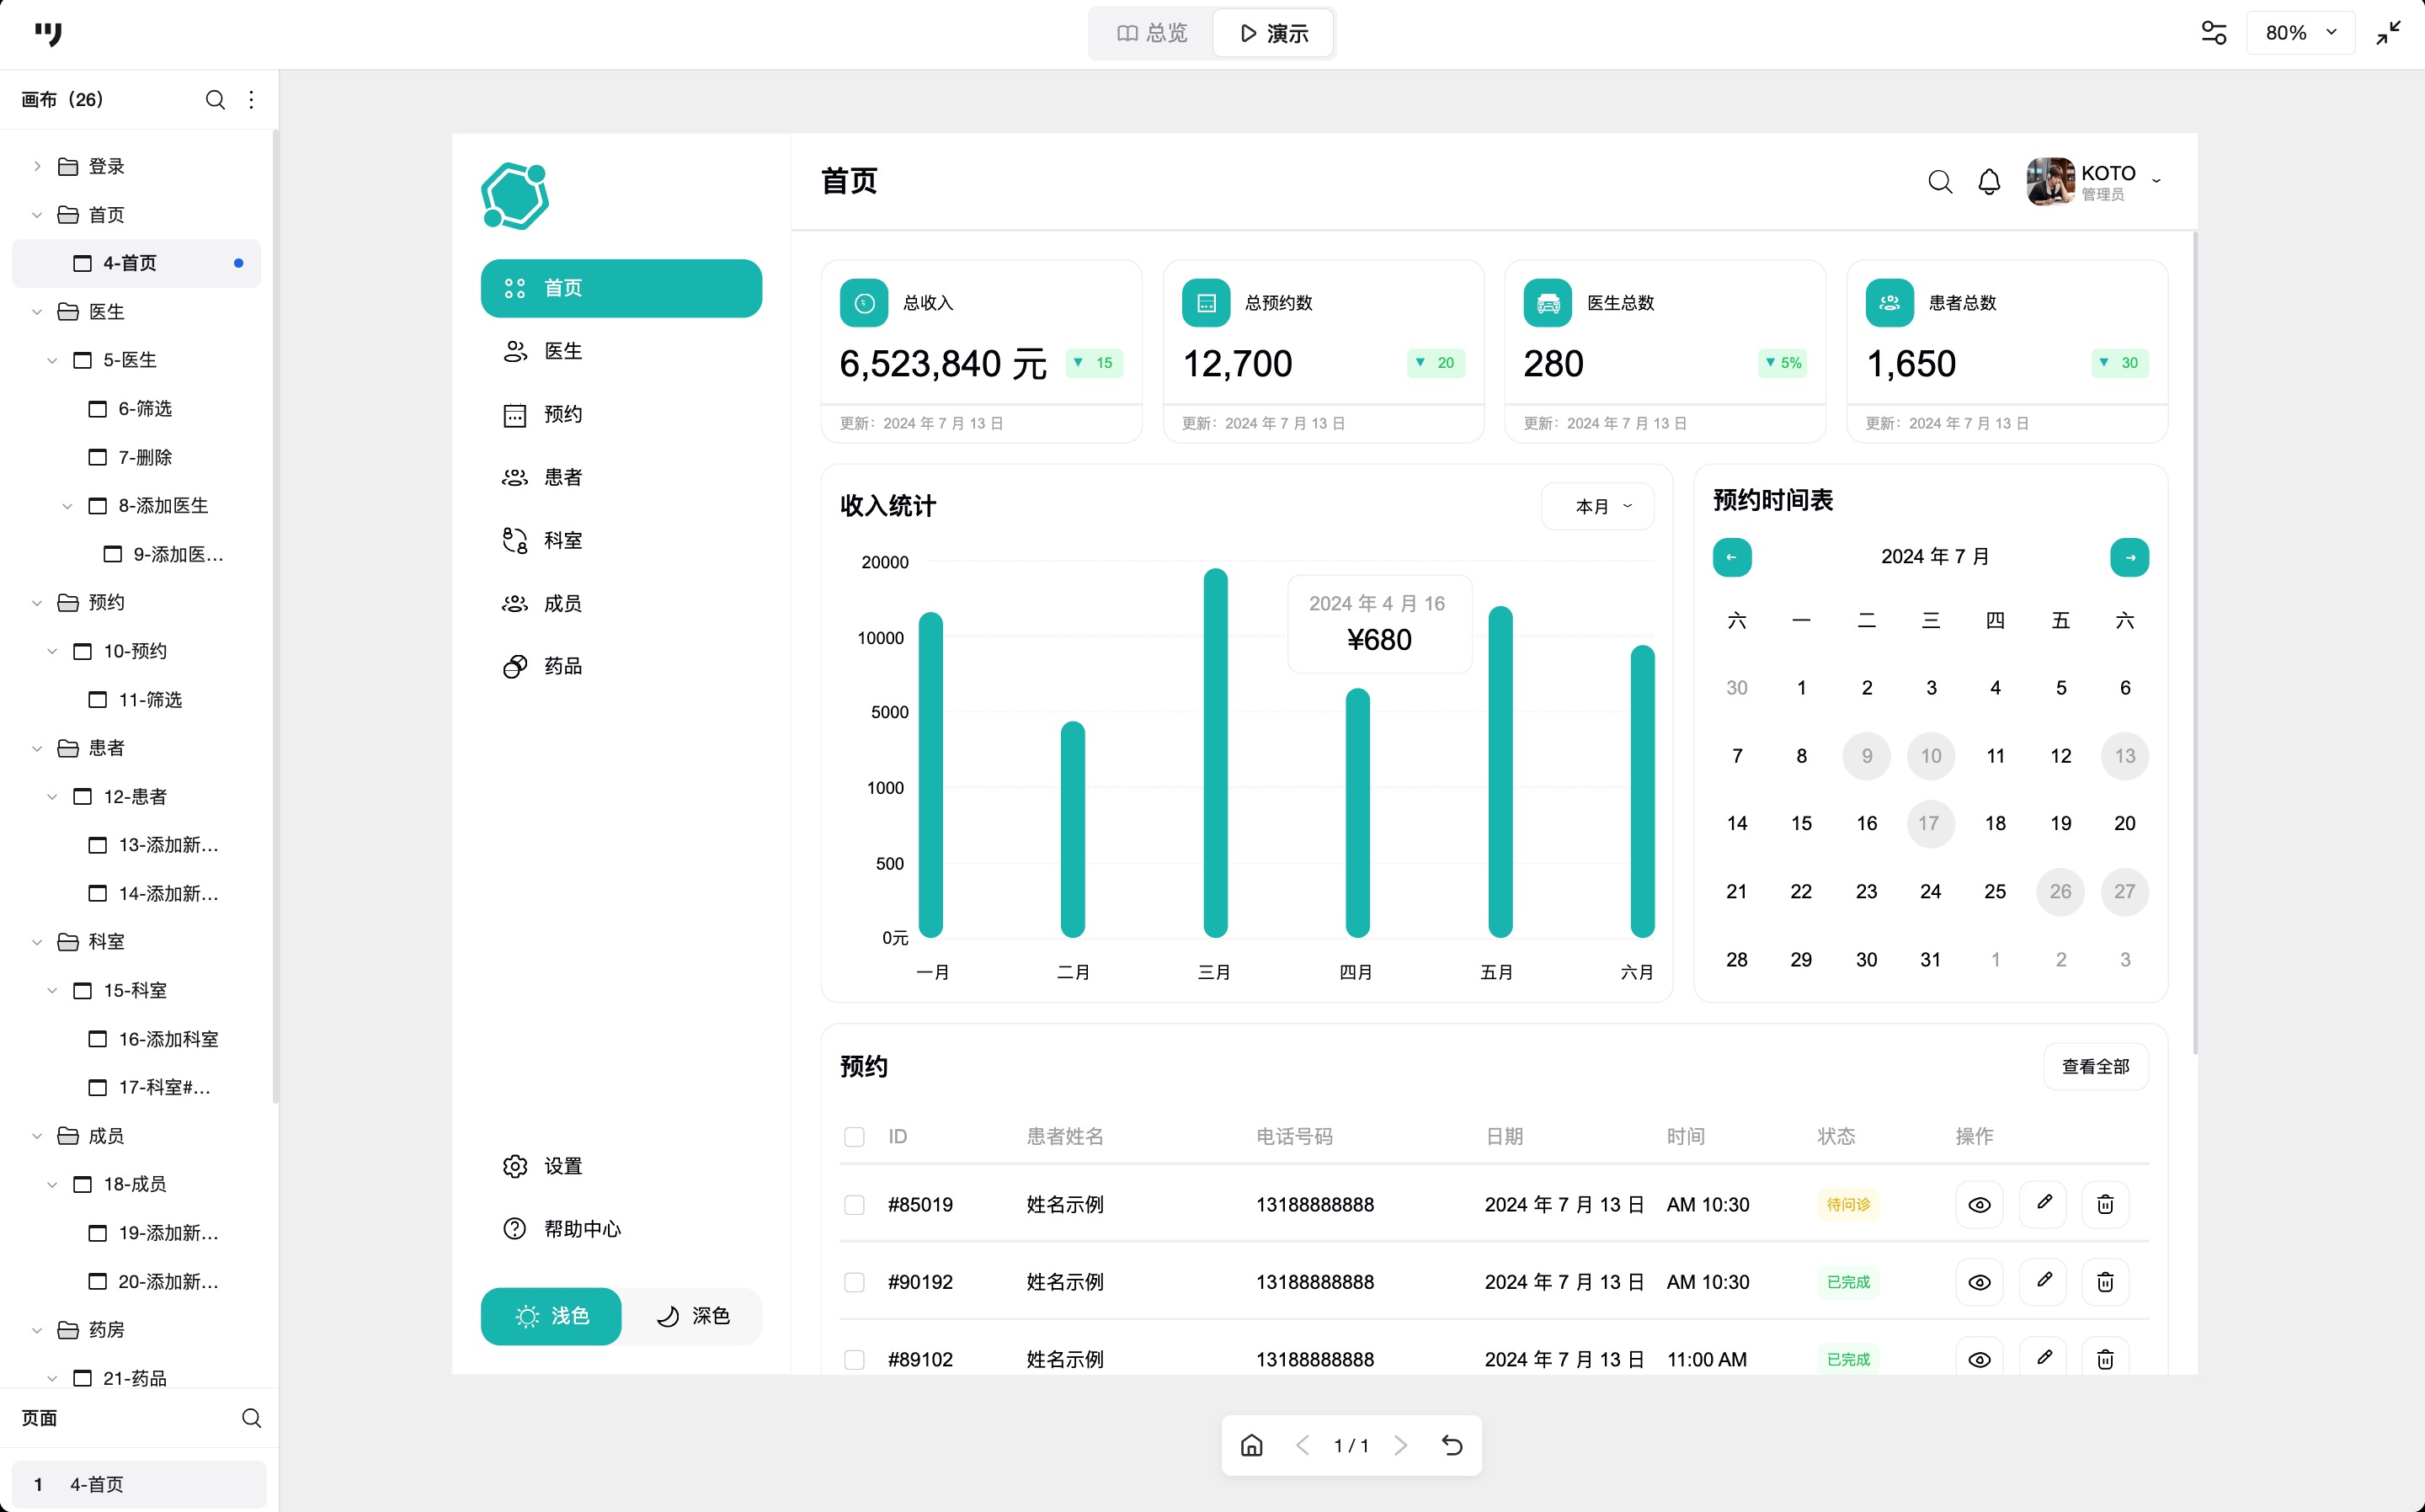Select date 17 in the calendar
Image resolution: width=2425 pixels, height=1512 pixels.
click(x=1930, y=823)
